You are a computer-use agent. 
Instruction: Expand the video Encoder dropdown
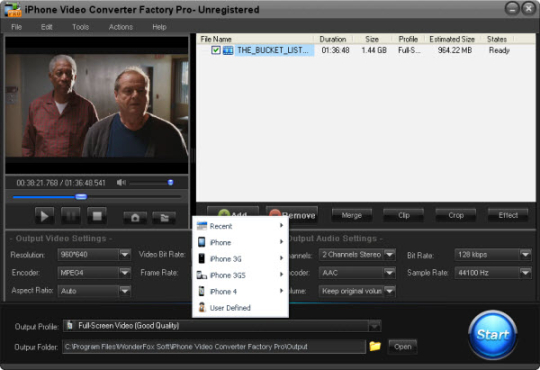(125, 273)
